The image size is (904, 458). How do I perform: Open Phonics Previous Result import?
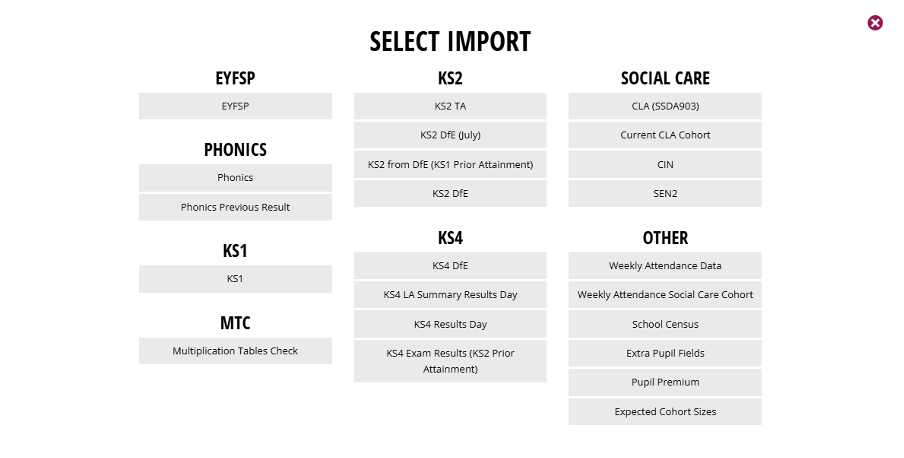235,207
